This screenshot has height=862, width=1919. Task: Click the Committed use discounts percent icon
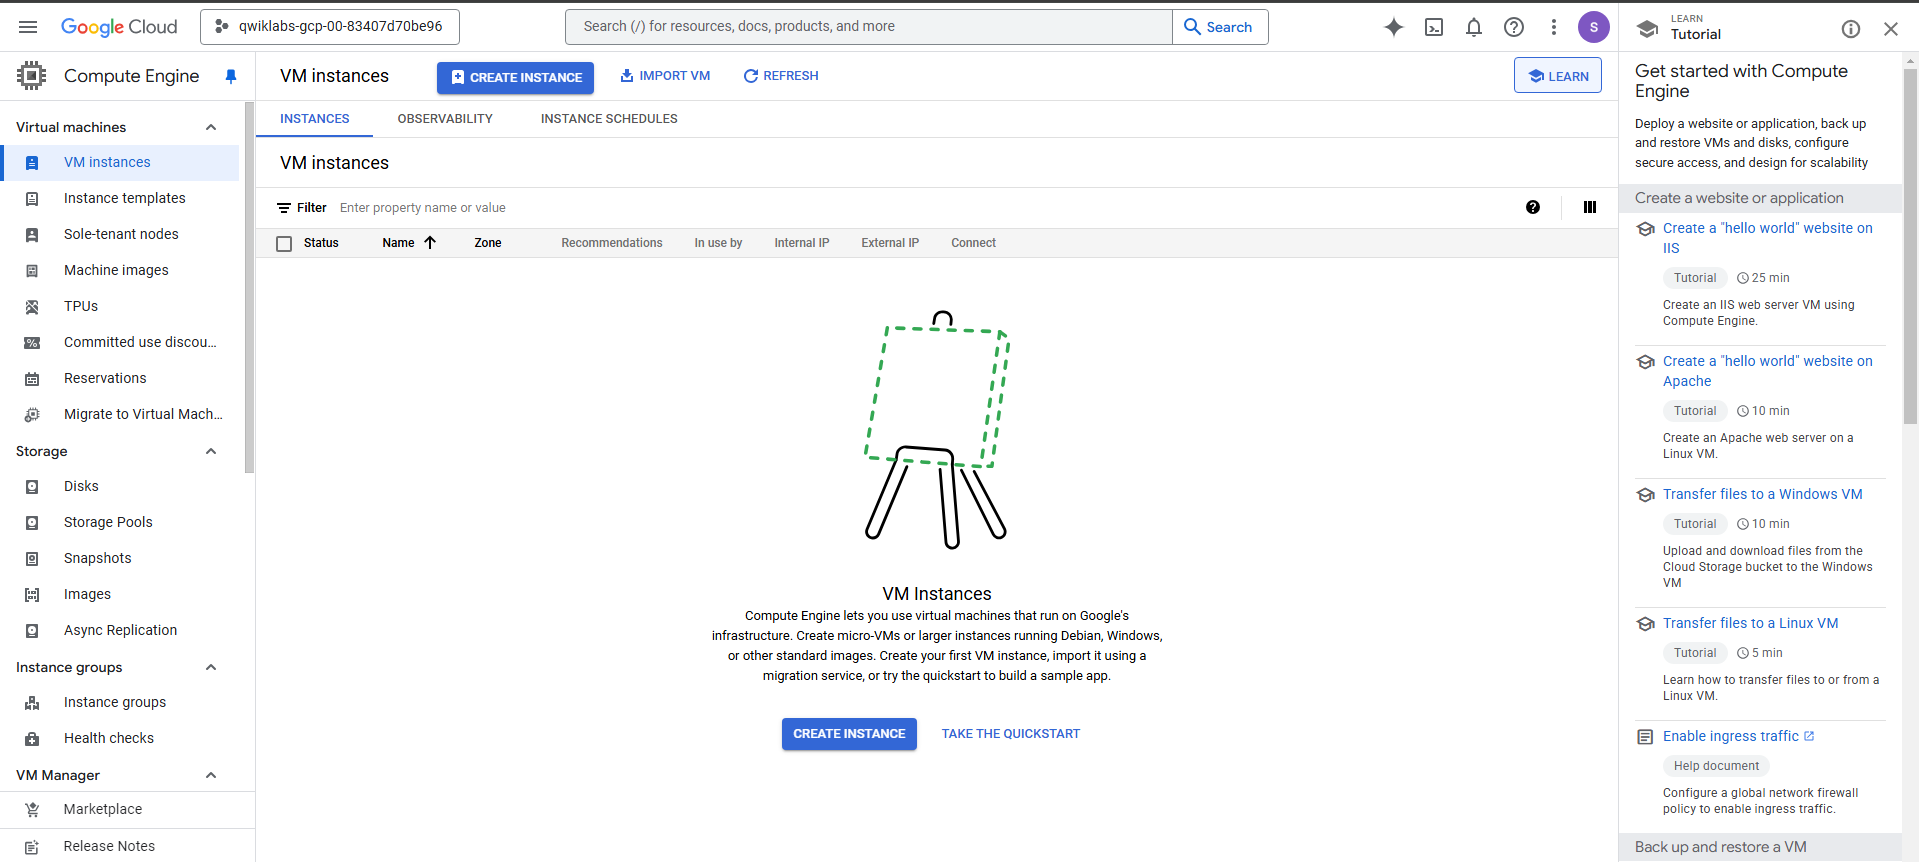(x=32, y=343)
